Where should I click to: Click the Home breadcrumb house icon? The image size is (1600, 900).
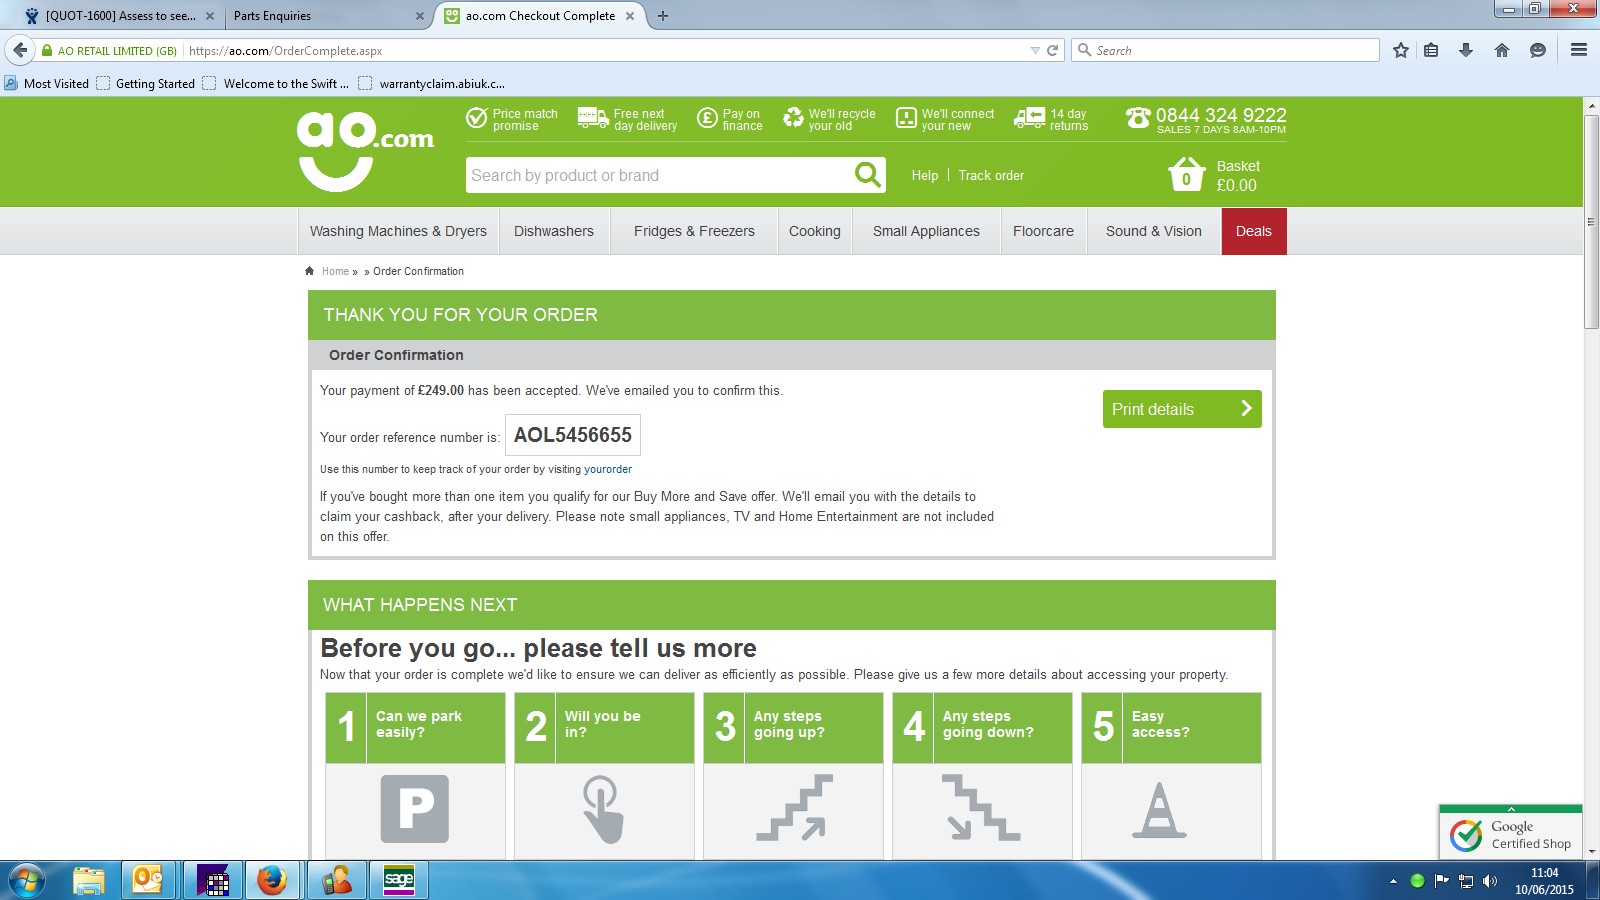[x=310, y=271]
